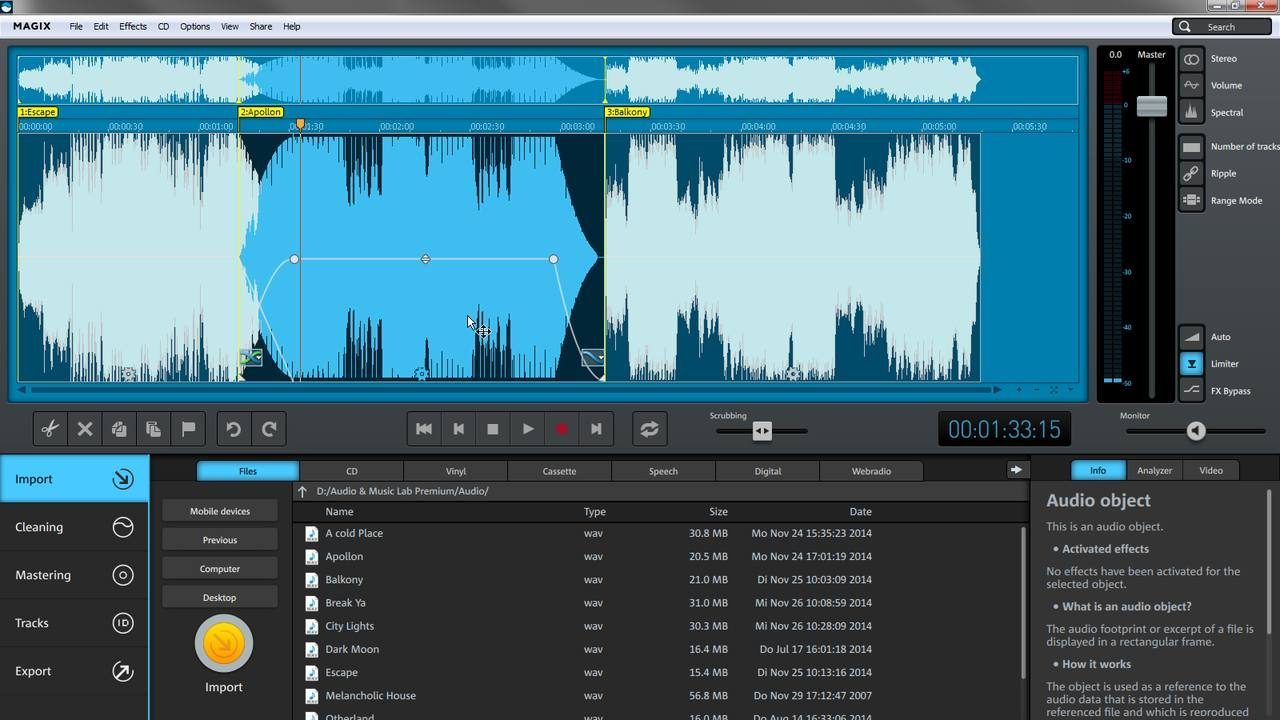
Task: Click the redo arrow icon
Action: tap(269, 429)
